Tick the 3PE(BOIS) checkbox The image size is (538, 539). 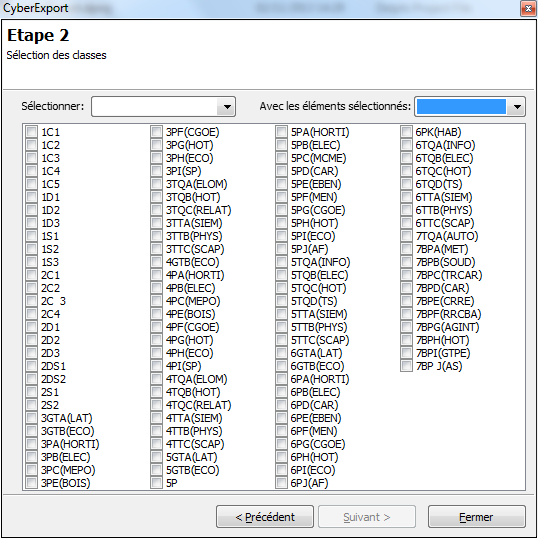click(x=32, y=483)
